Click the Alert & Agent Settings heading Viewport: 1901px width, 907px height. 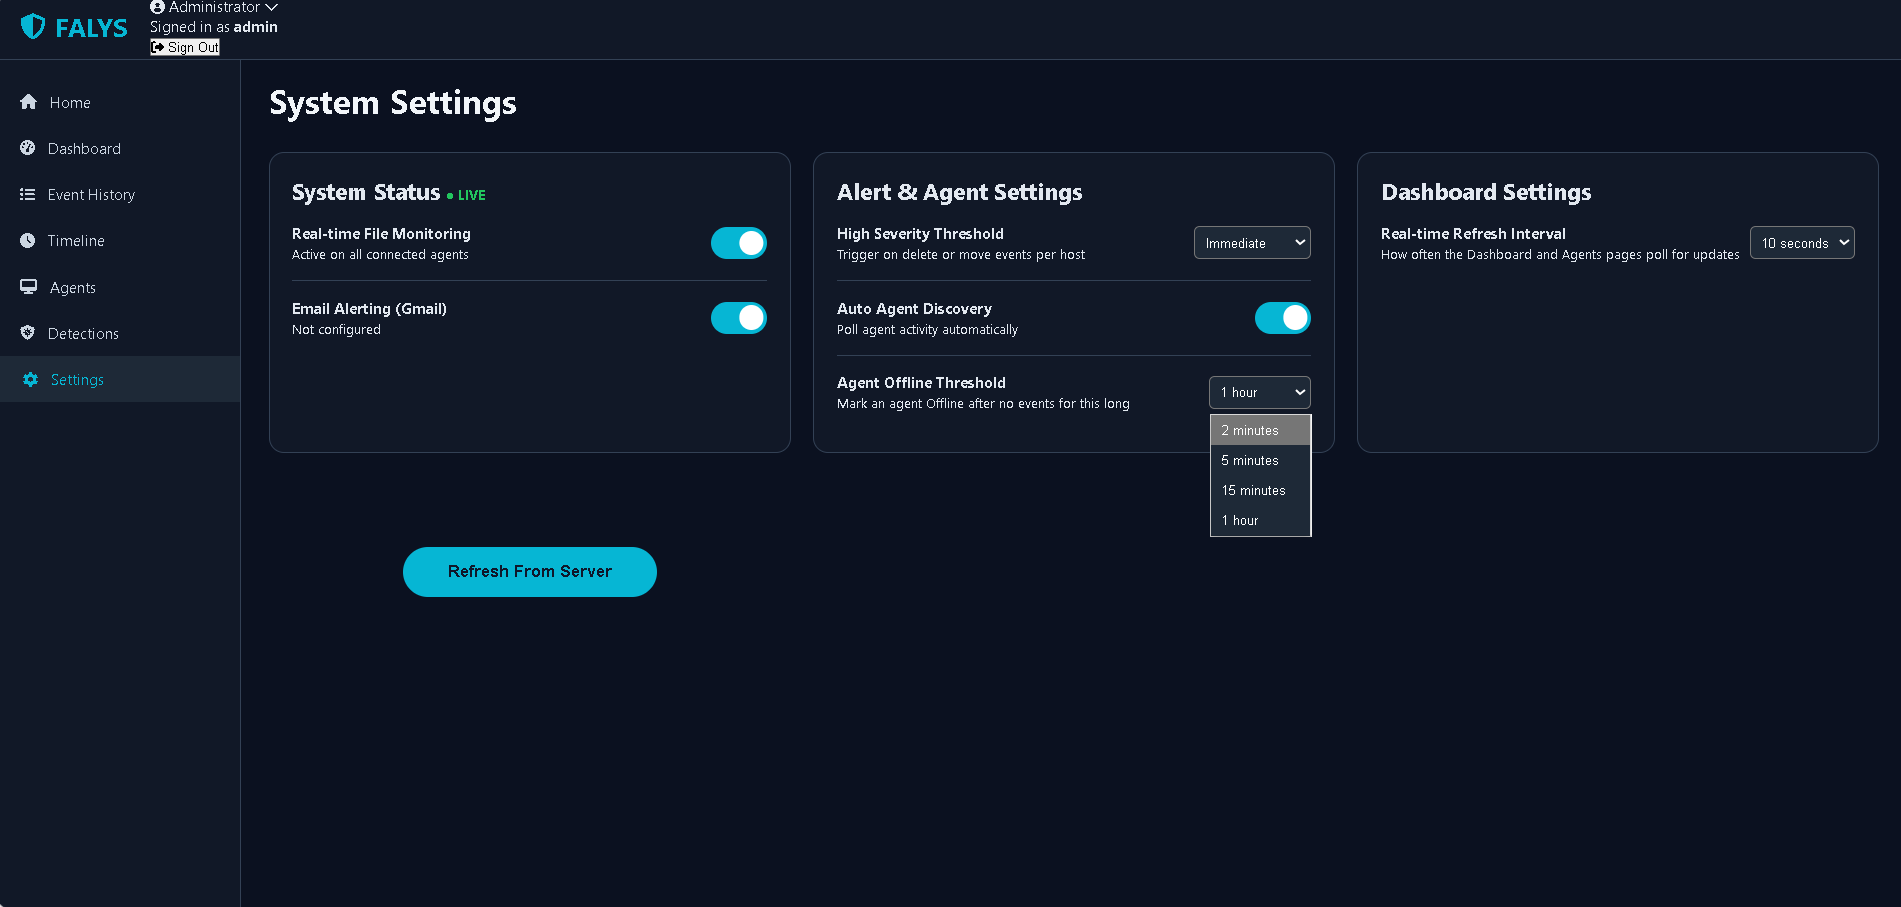[960, 192]
